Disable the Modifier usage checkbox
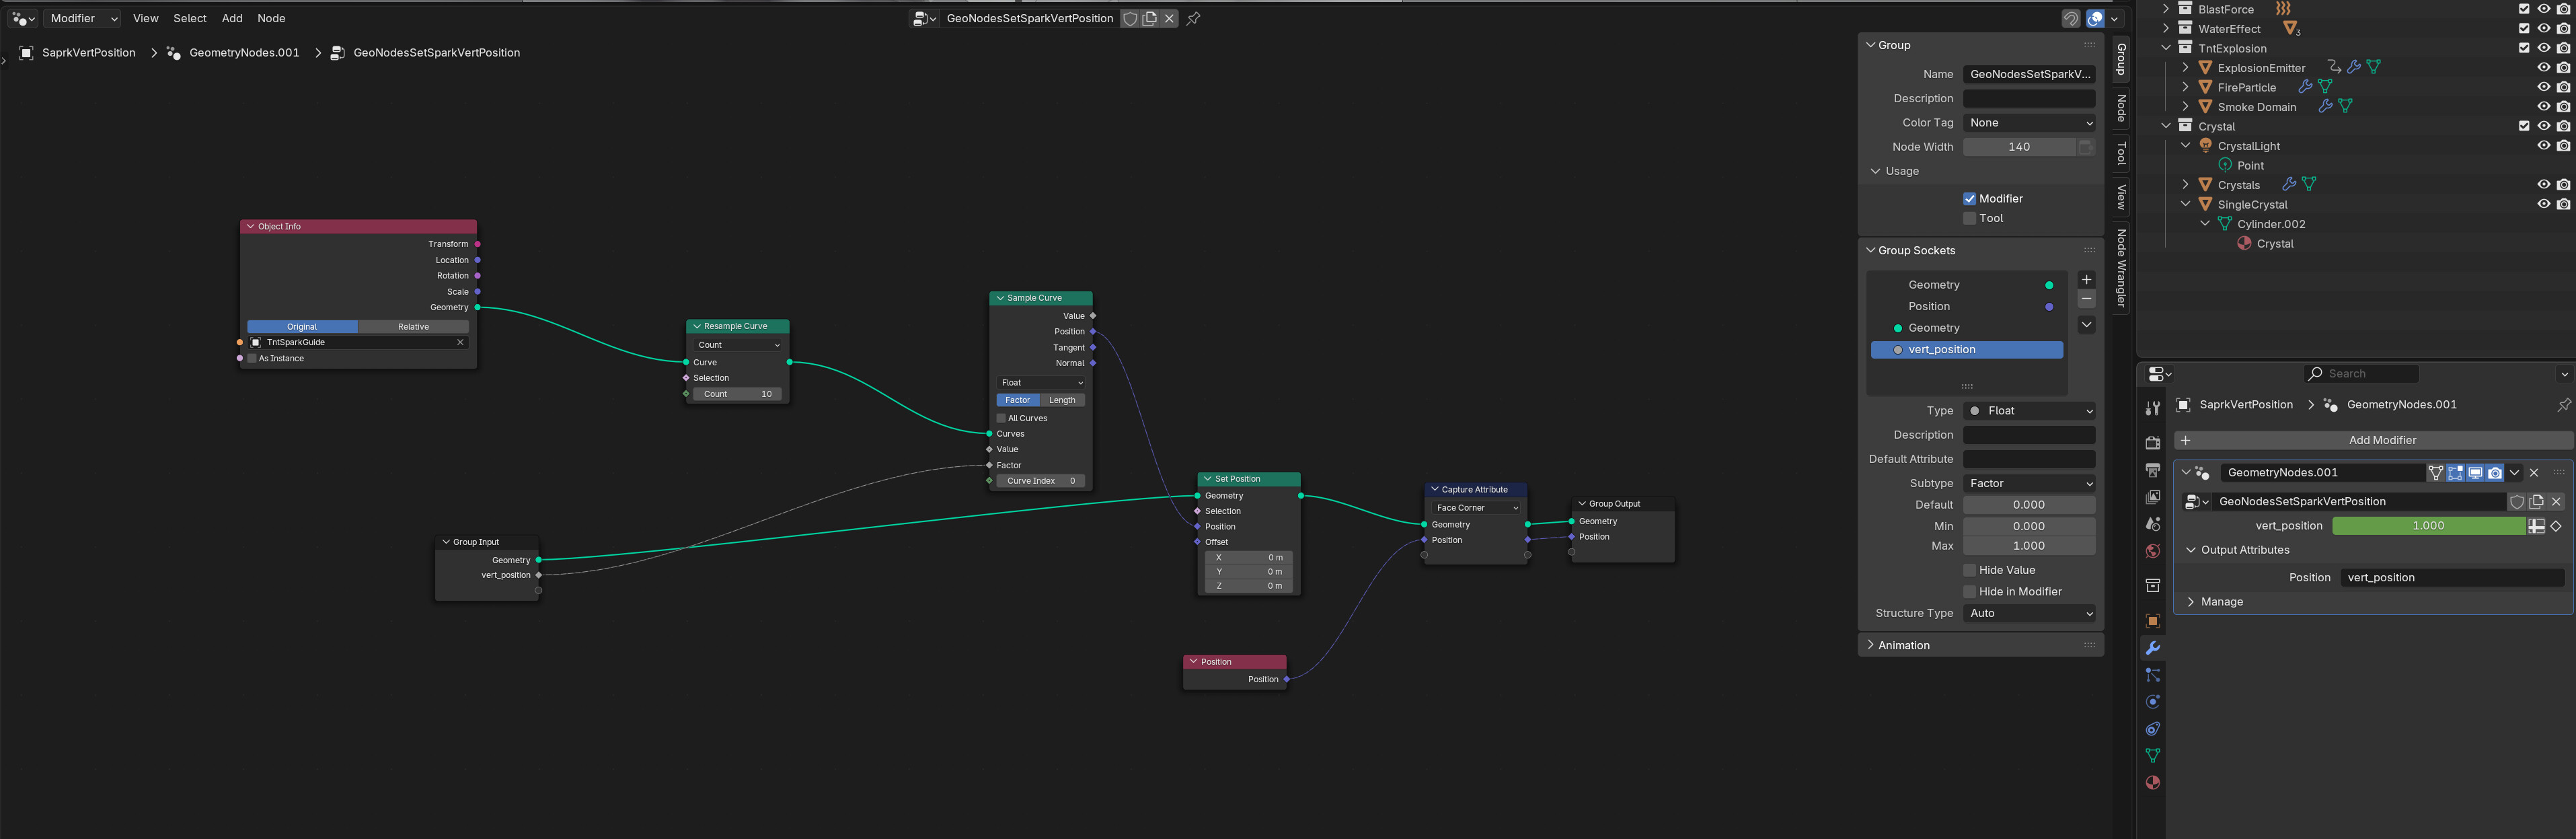The width and height of the screenshot is (2576, 839). tap(1969, 199)
